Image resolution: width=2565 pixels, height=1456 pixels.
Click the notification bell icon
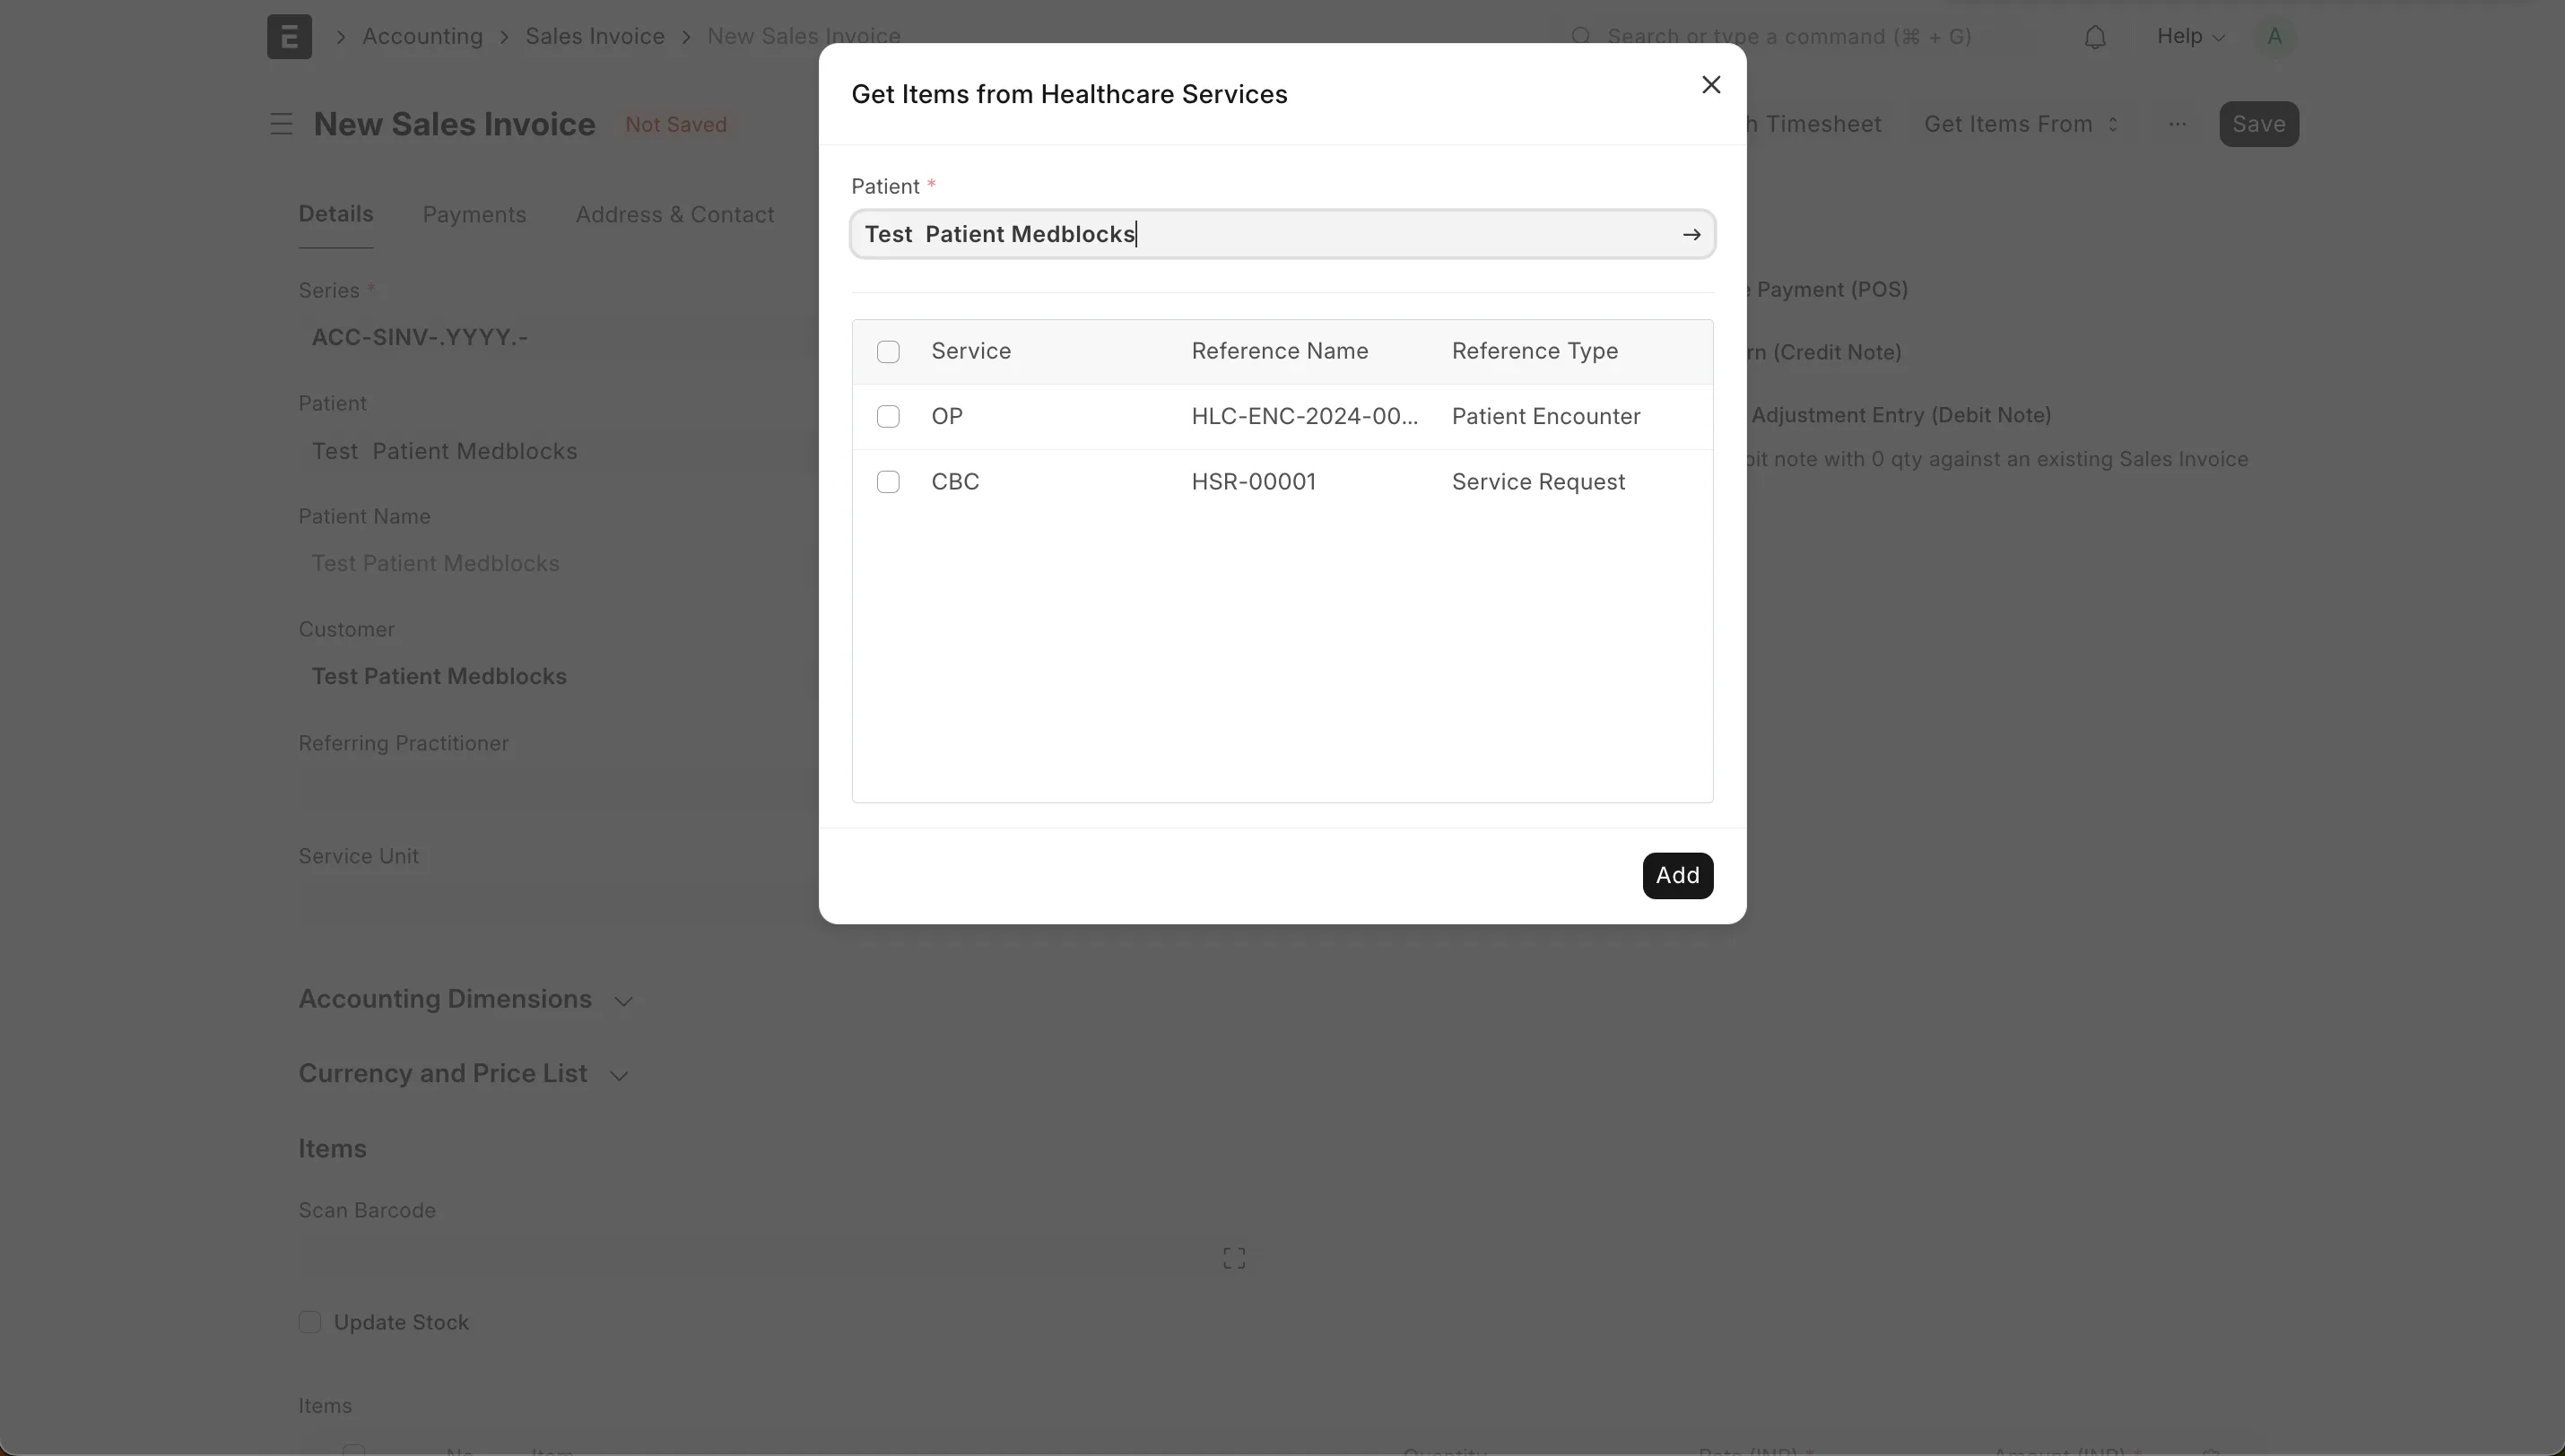pos(2096,37)
